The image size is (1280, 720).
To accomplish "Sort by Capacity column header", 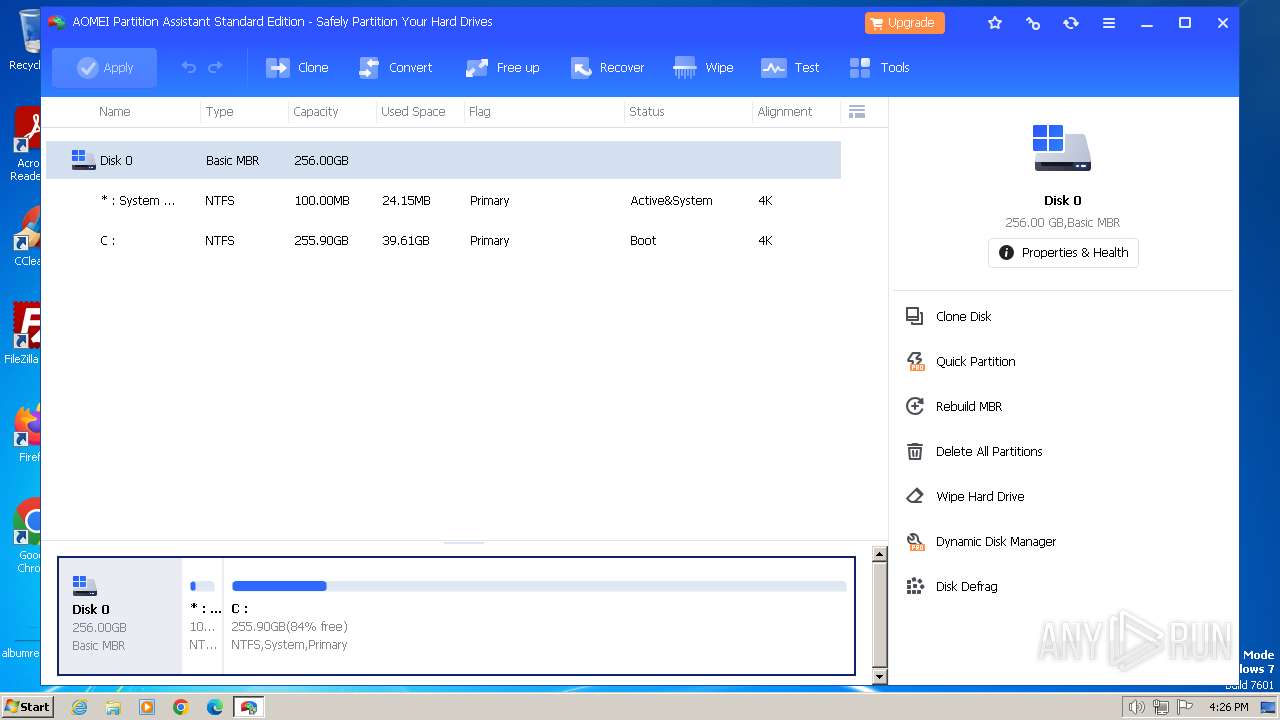I will click(x=316, y=111).
